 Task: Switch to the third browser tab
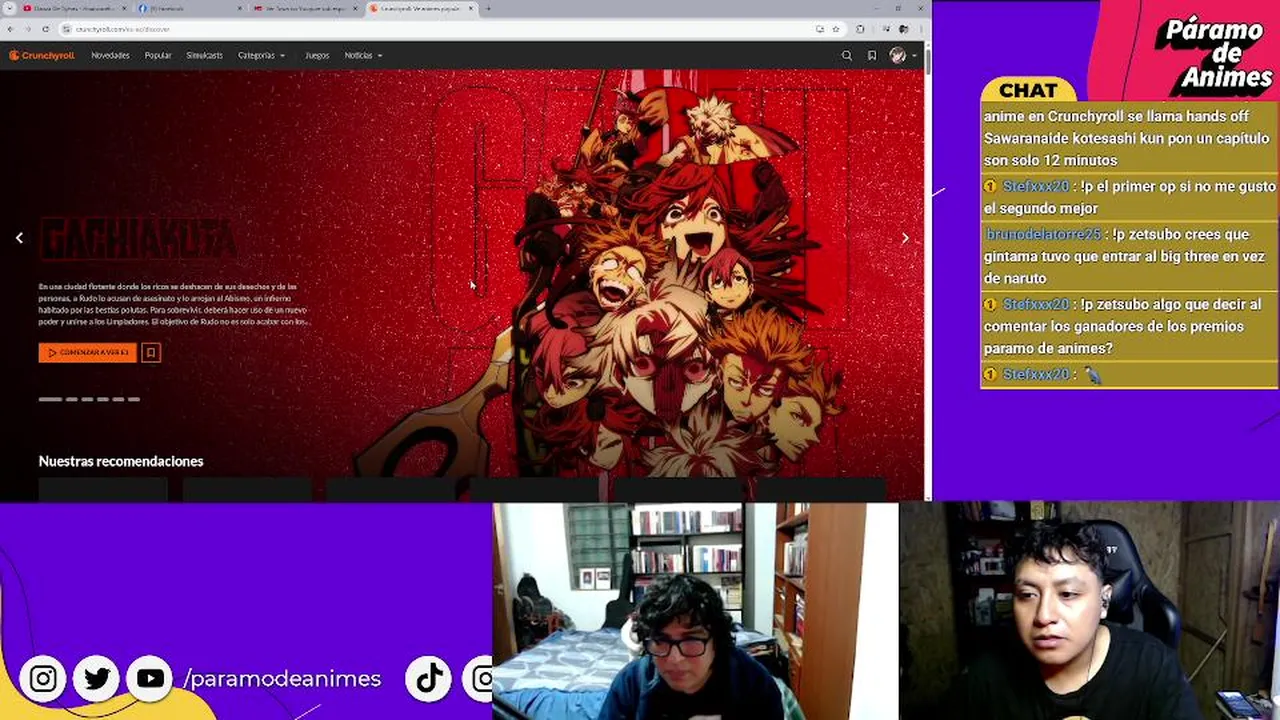[x=306, y=9]
